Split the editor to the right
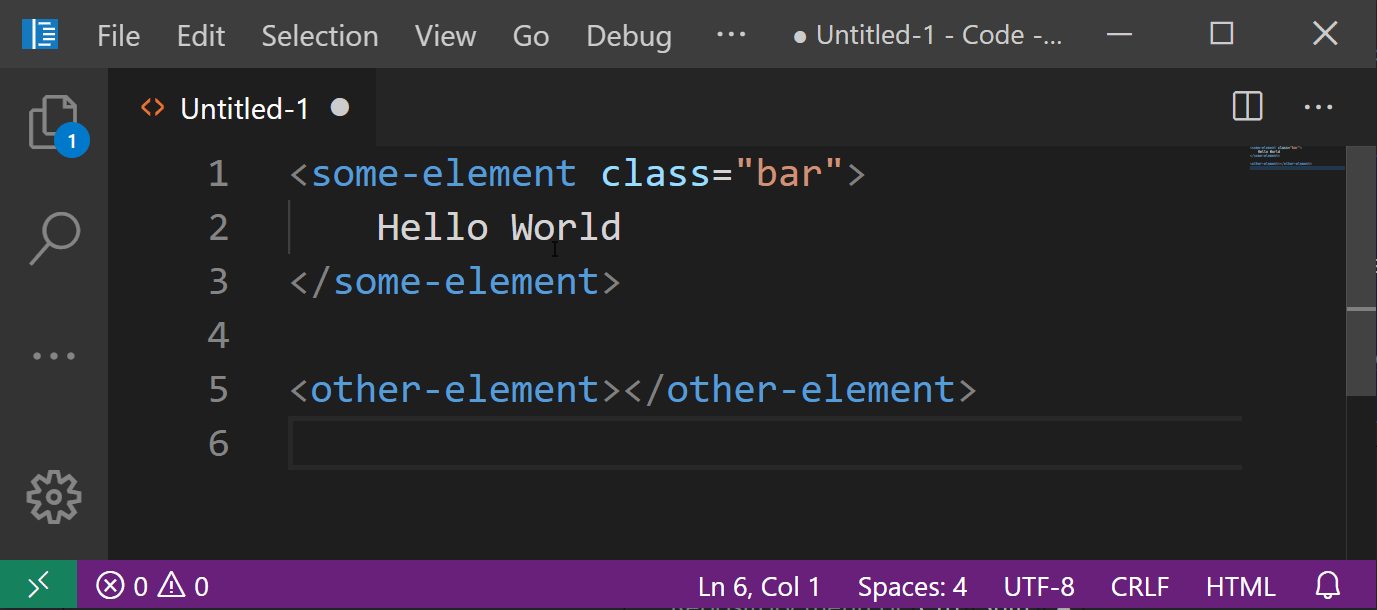Image resolution: width=1377 pixels, height=610 pixels. (x=1248, y=107)
